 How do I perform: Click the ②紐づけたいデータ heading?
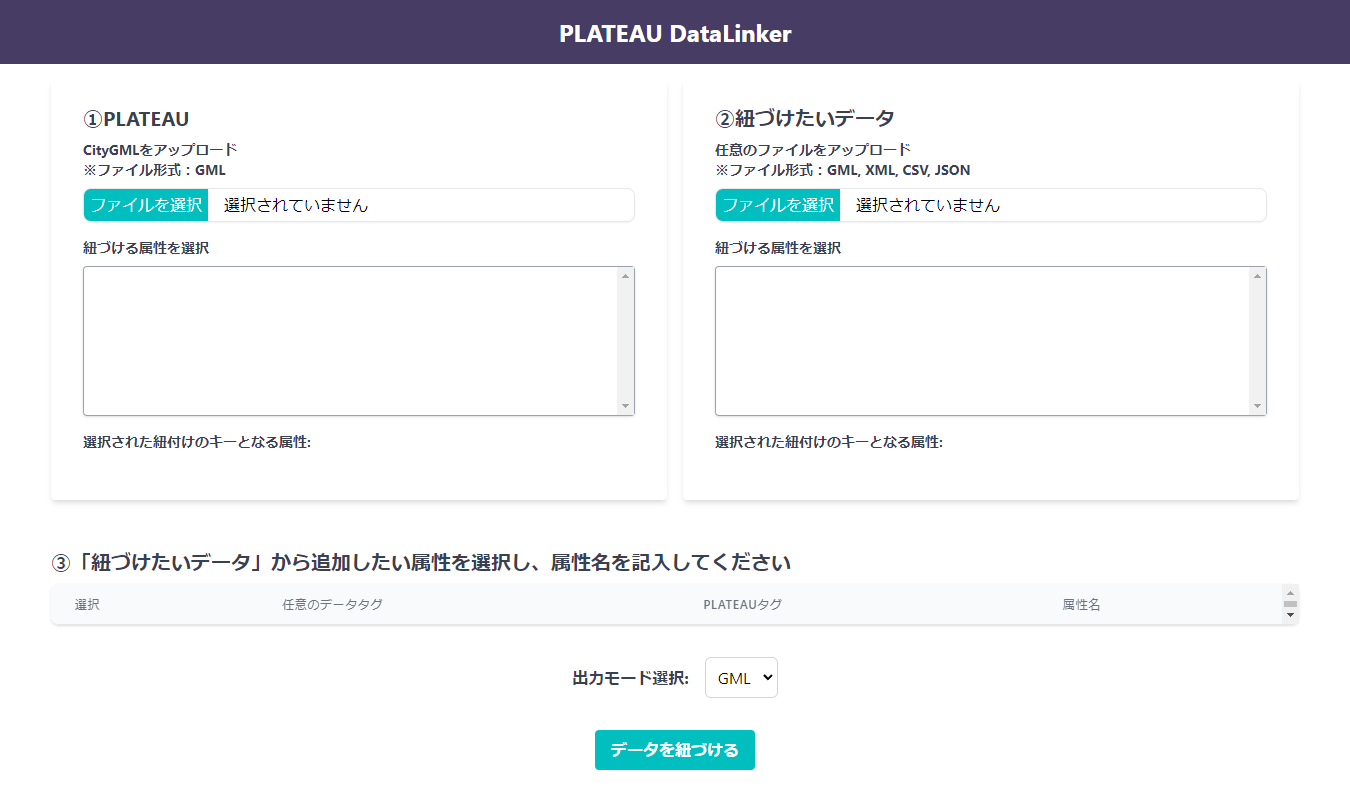805,119
